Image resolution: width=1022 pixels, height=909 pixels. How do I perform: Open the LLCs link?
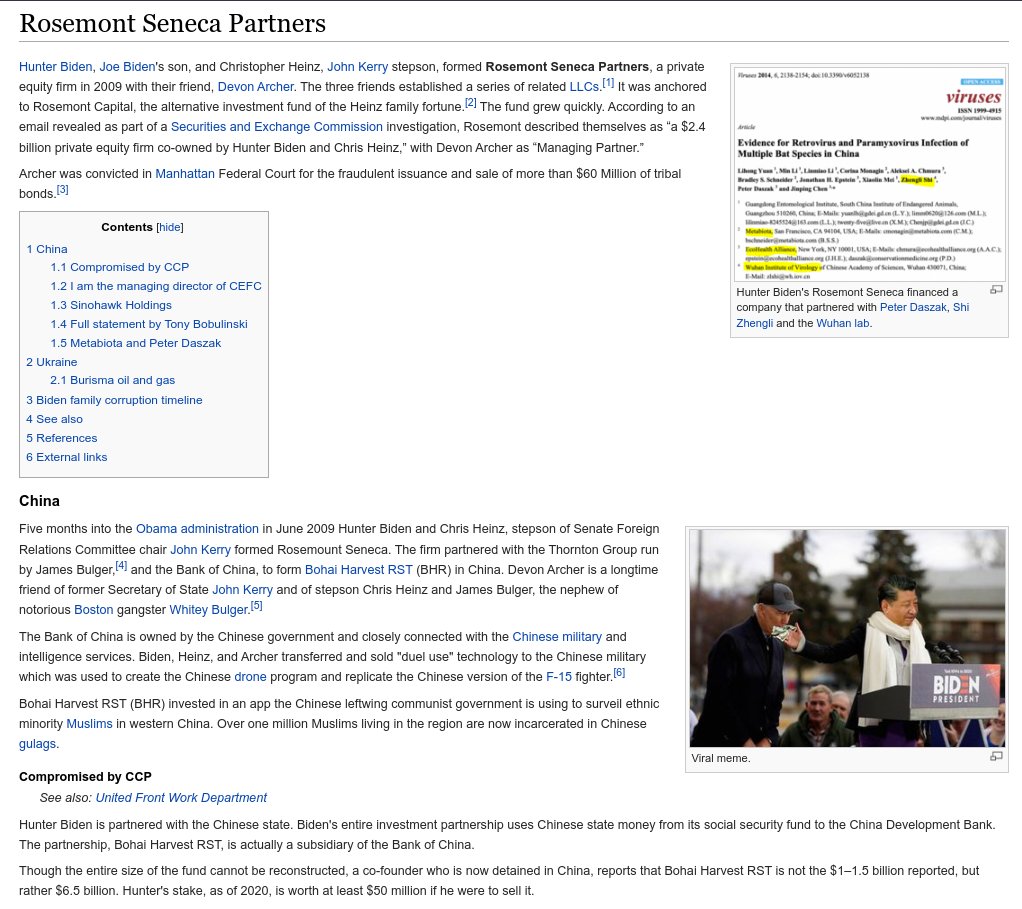584,87
